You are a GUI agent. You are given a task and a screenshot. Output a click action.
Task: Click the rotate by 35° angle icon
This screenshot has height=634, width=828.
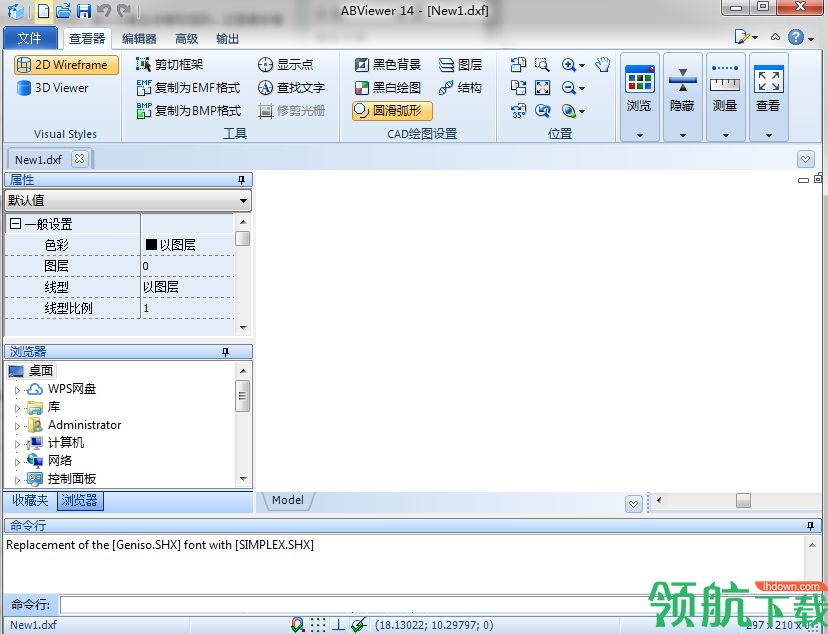point(518,110)
